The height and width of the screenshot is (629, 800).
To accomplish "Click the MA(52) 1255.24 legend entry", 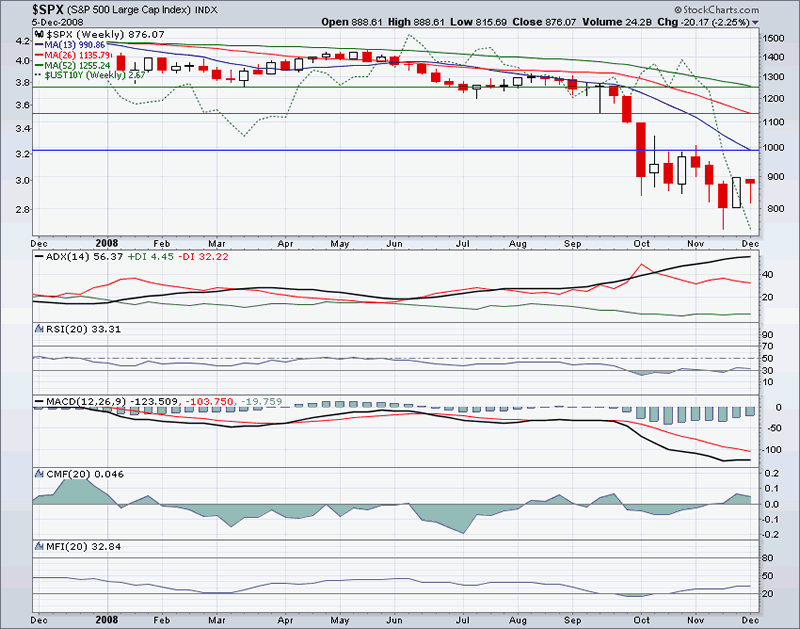I will coord(72,65).
